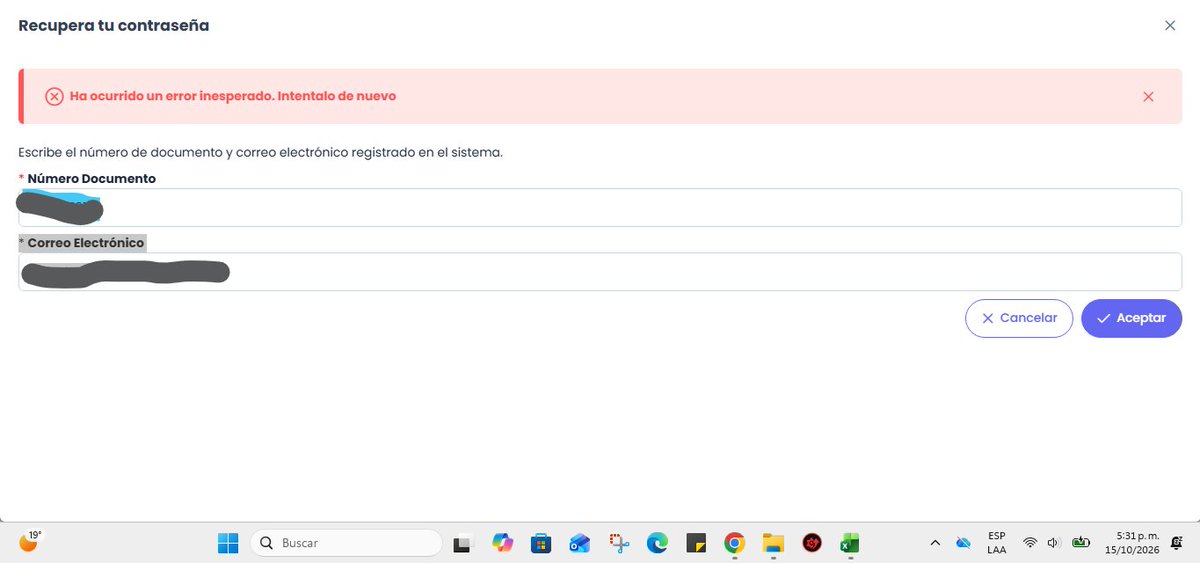This screenshot has height=563, width=1200.
Task: Click the highlighted Correo Electrónico label
Action: (85, 243)
